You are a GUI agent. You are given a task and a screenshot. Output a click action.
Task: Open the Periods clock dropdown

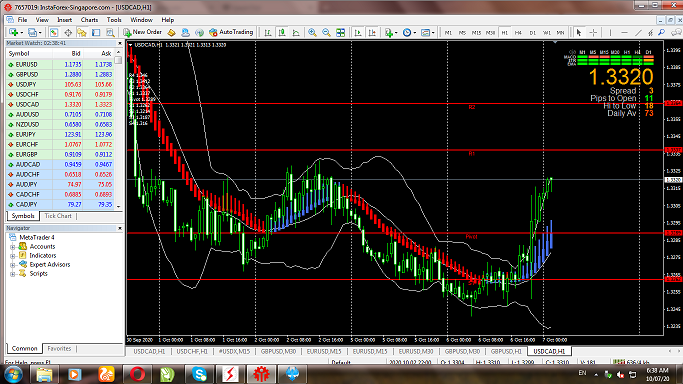pos(409,32)
